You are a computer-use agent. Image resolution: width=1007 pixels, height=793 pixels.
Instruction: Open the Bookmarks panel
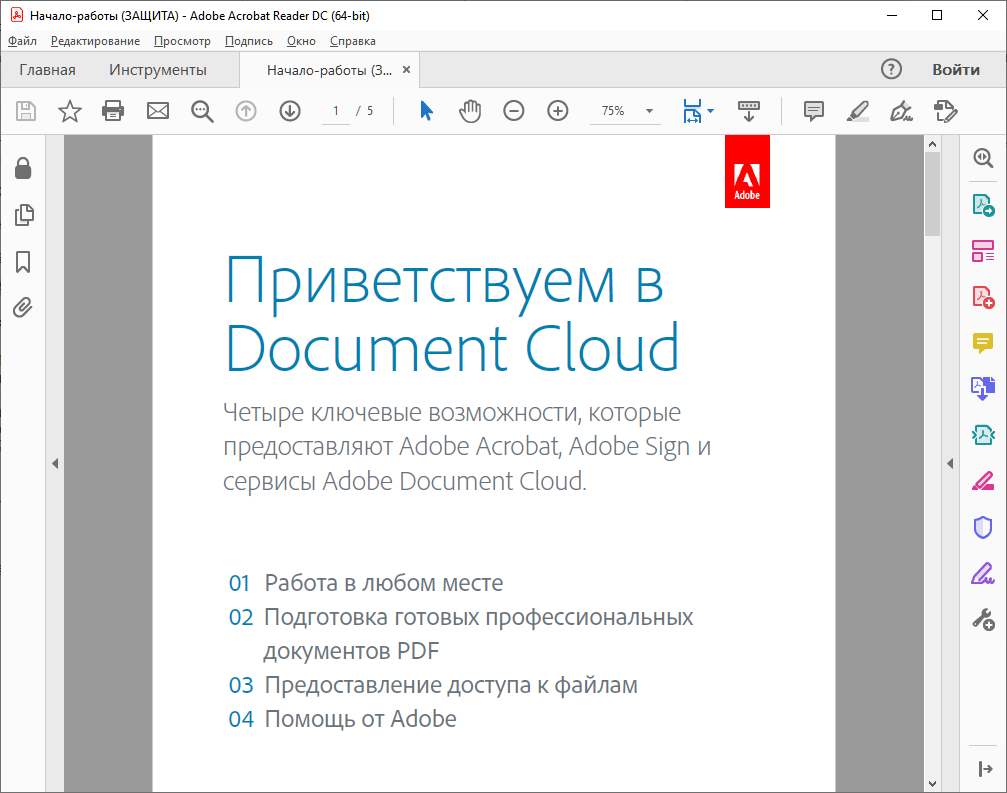[23, 262]
